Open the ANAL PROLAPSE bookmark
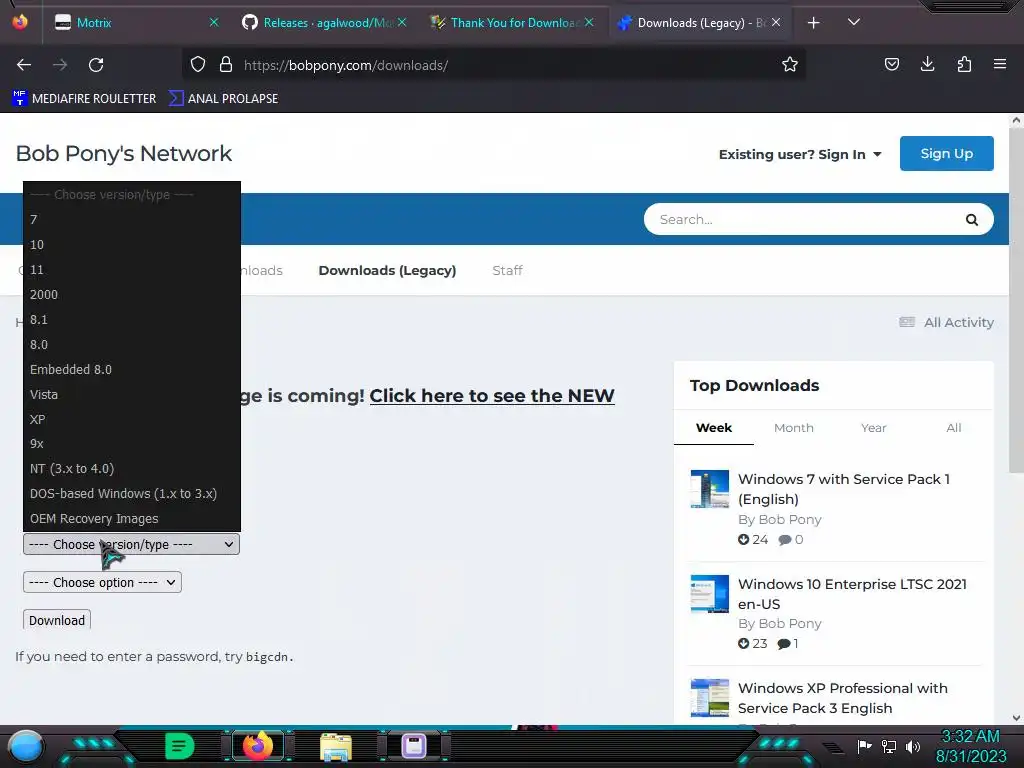Image resolution: width=1024 pixels, height=768 pixels. point(223,99)
